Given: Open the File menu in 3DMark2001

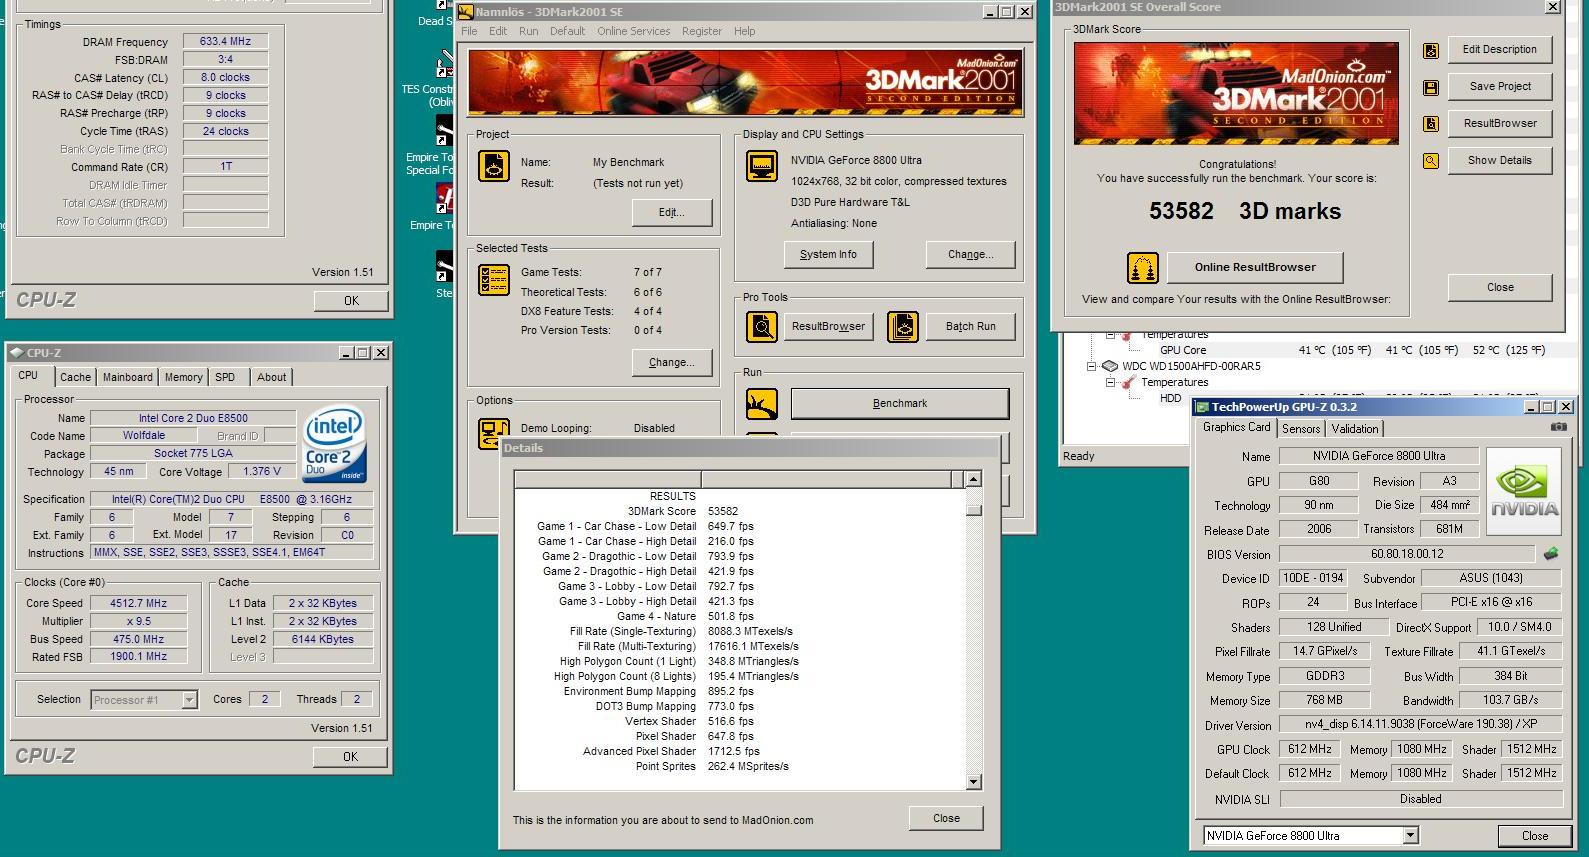Looking at the screenshot, I should point(469,31).
